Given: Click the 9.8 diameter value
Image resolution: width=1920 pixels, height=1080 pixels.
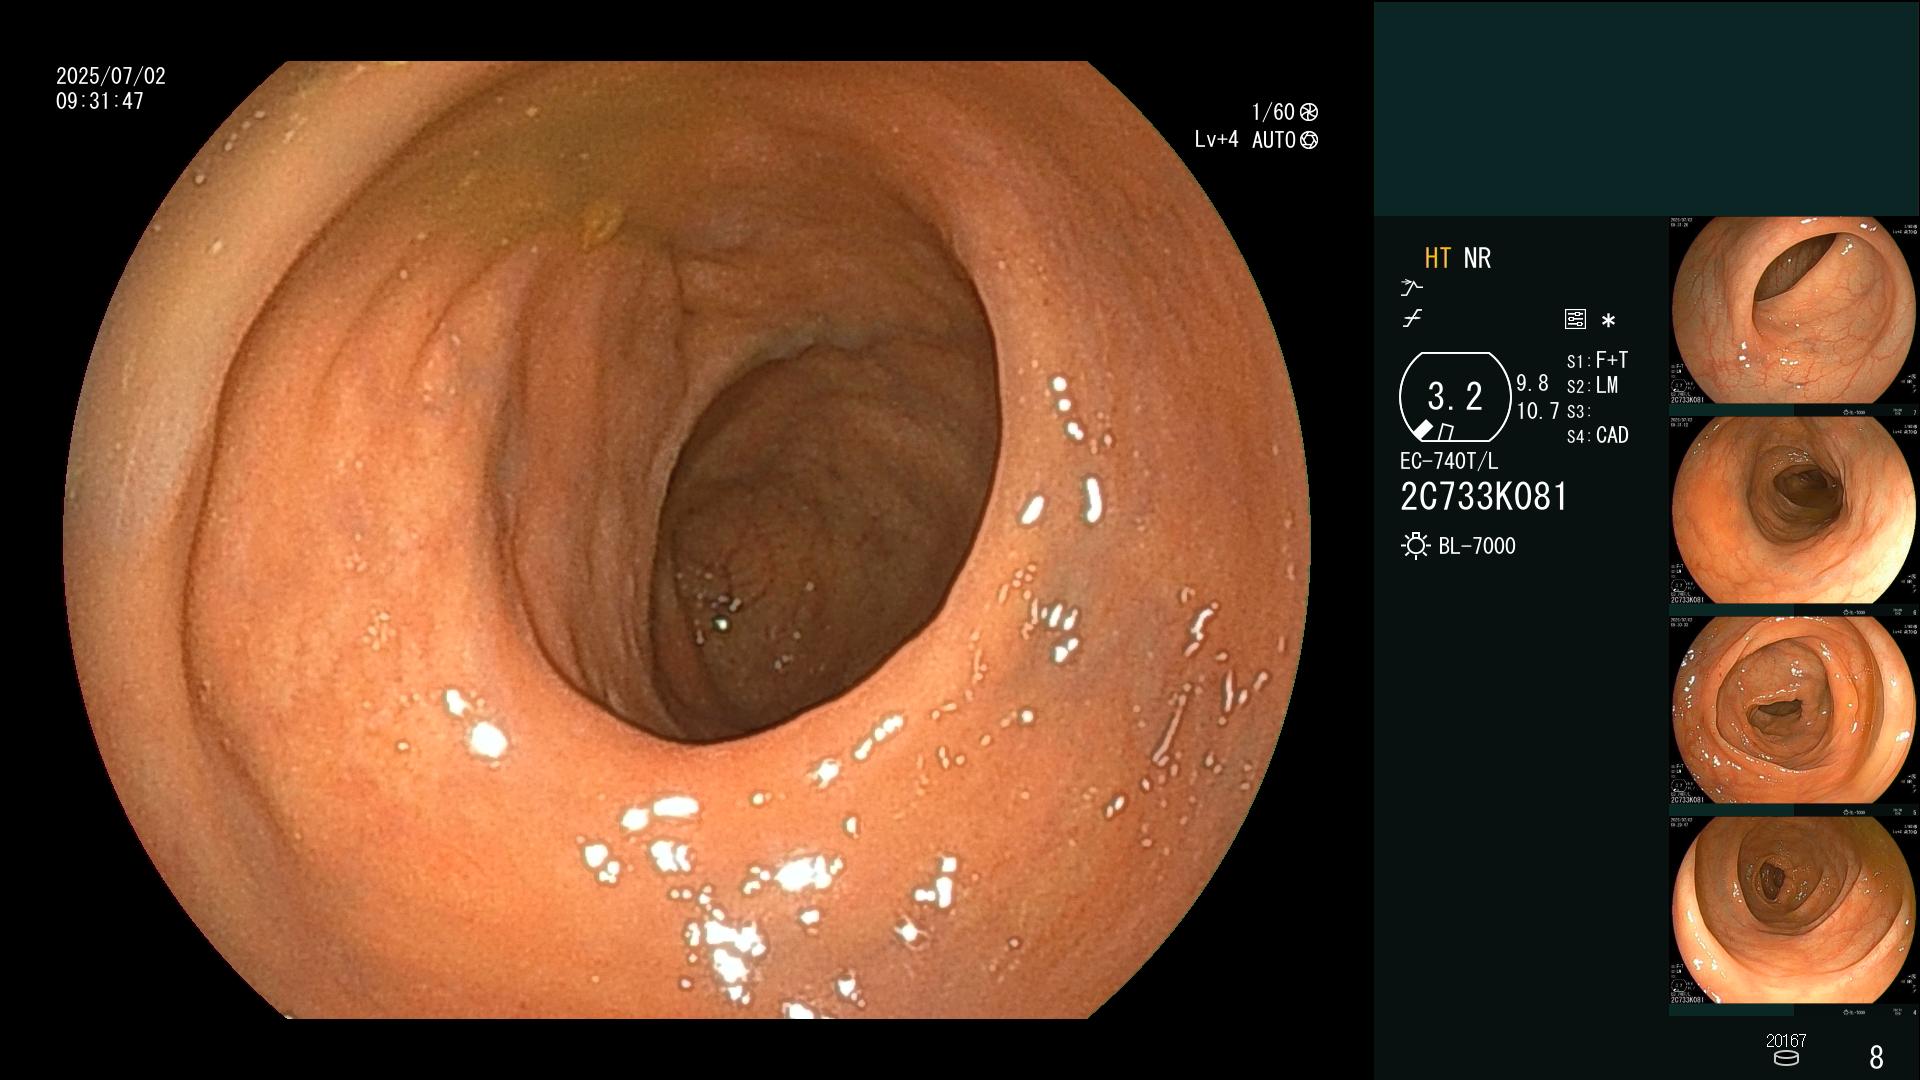Looking at the screenshot, I should [1532, 384].
